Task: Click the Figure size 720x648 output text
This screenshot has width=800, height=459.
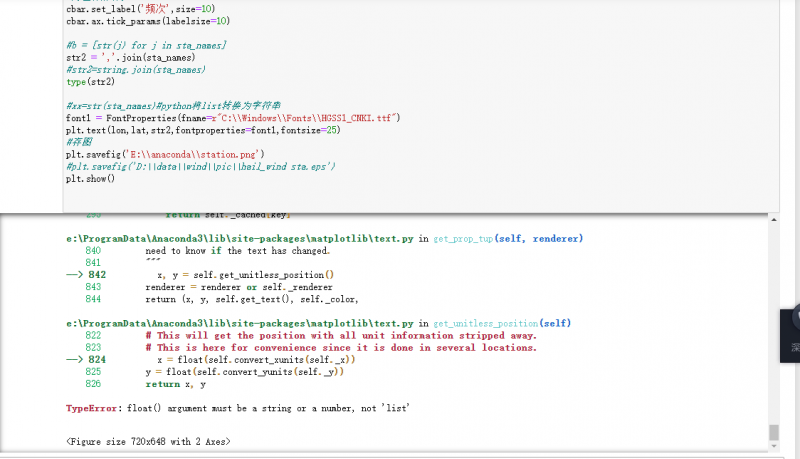Action: point(148,441)
